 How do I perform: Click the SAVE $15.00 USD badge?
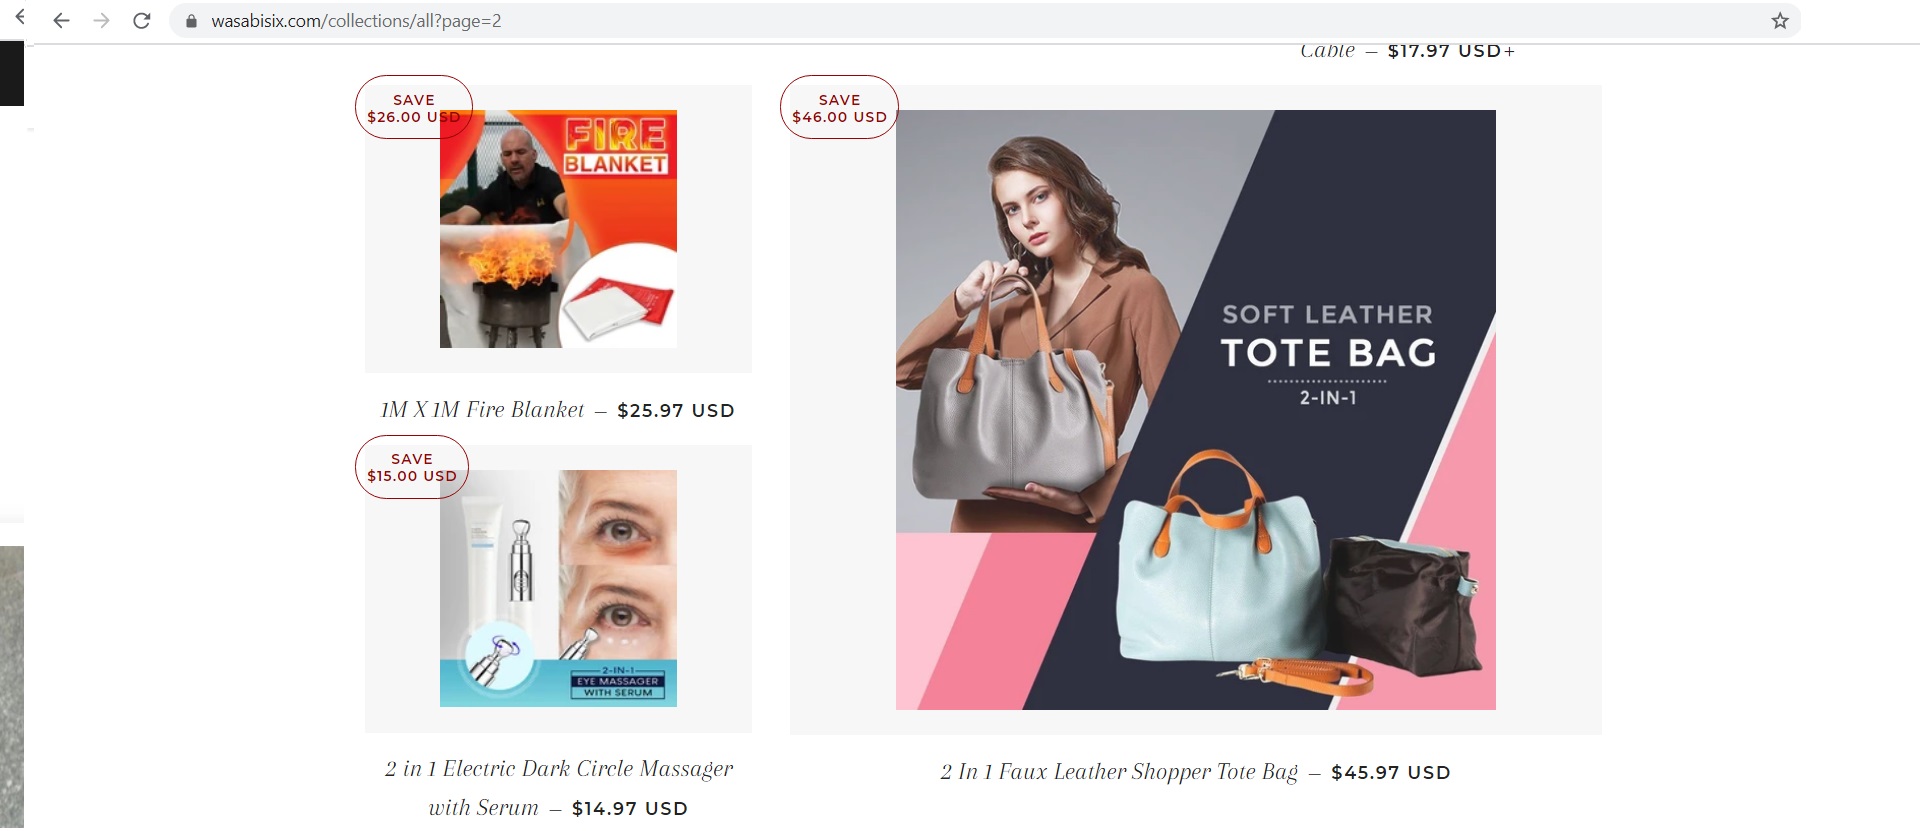[412, 467]
